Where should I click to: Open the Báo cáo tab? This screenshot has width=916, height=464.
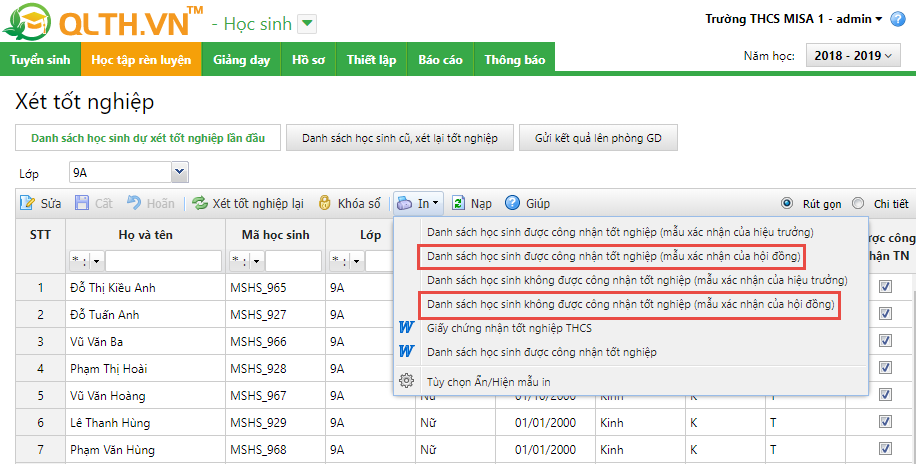pyautogui.click(x=440, y=60)
